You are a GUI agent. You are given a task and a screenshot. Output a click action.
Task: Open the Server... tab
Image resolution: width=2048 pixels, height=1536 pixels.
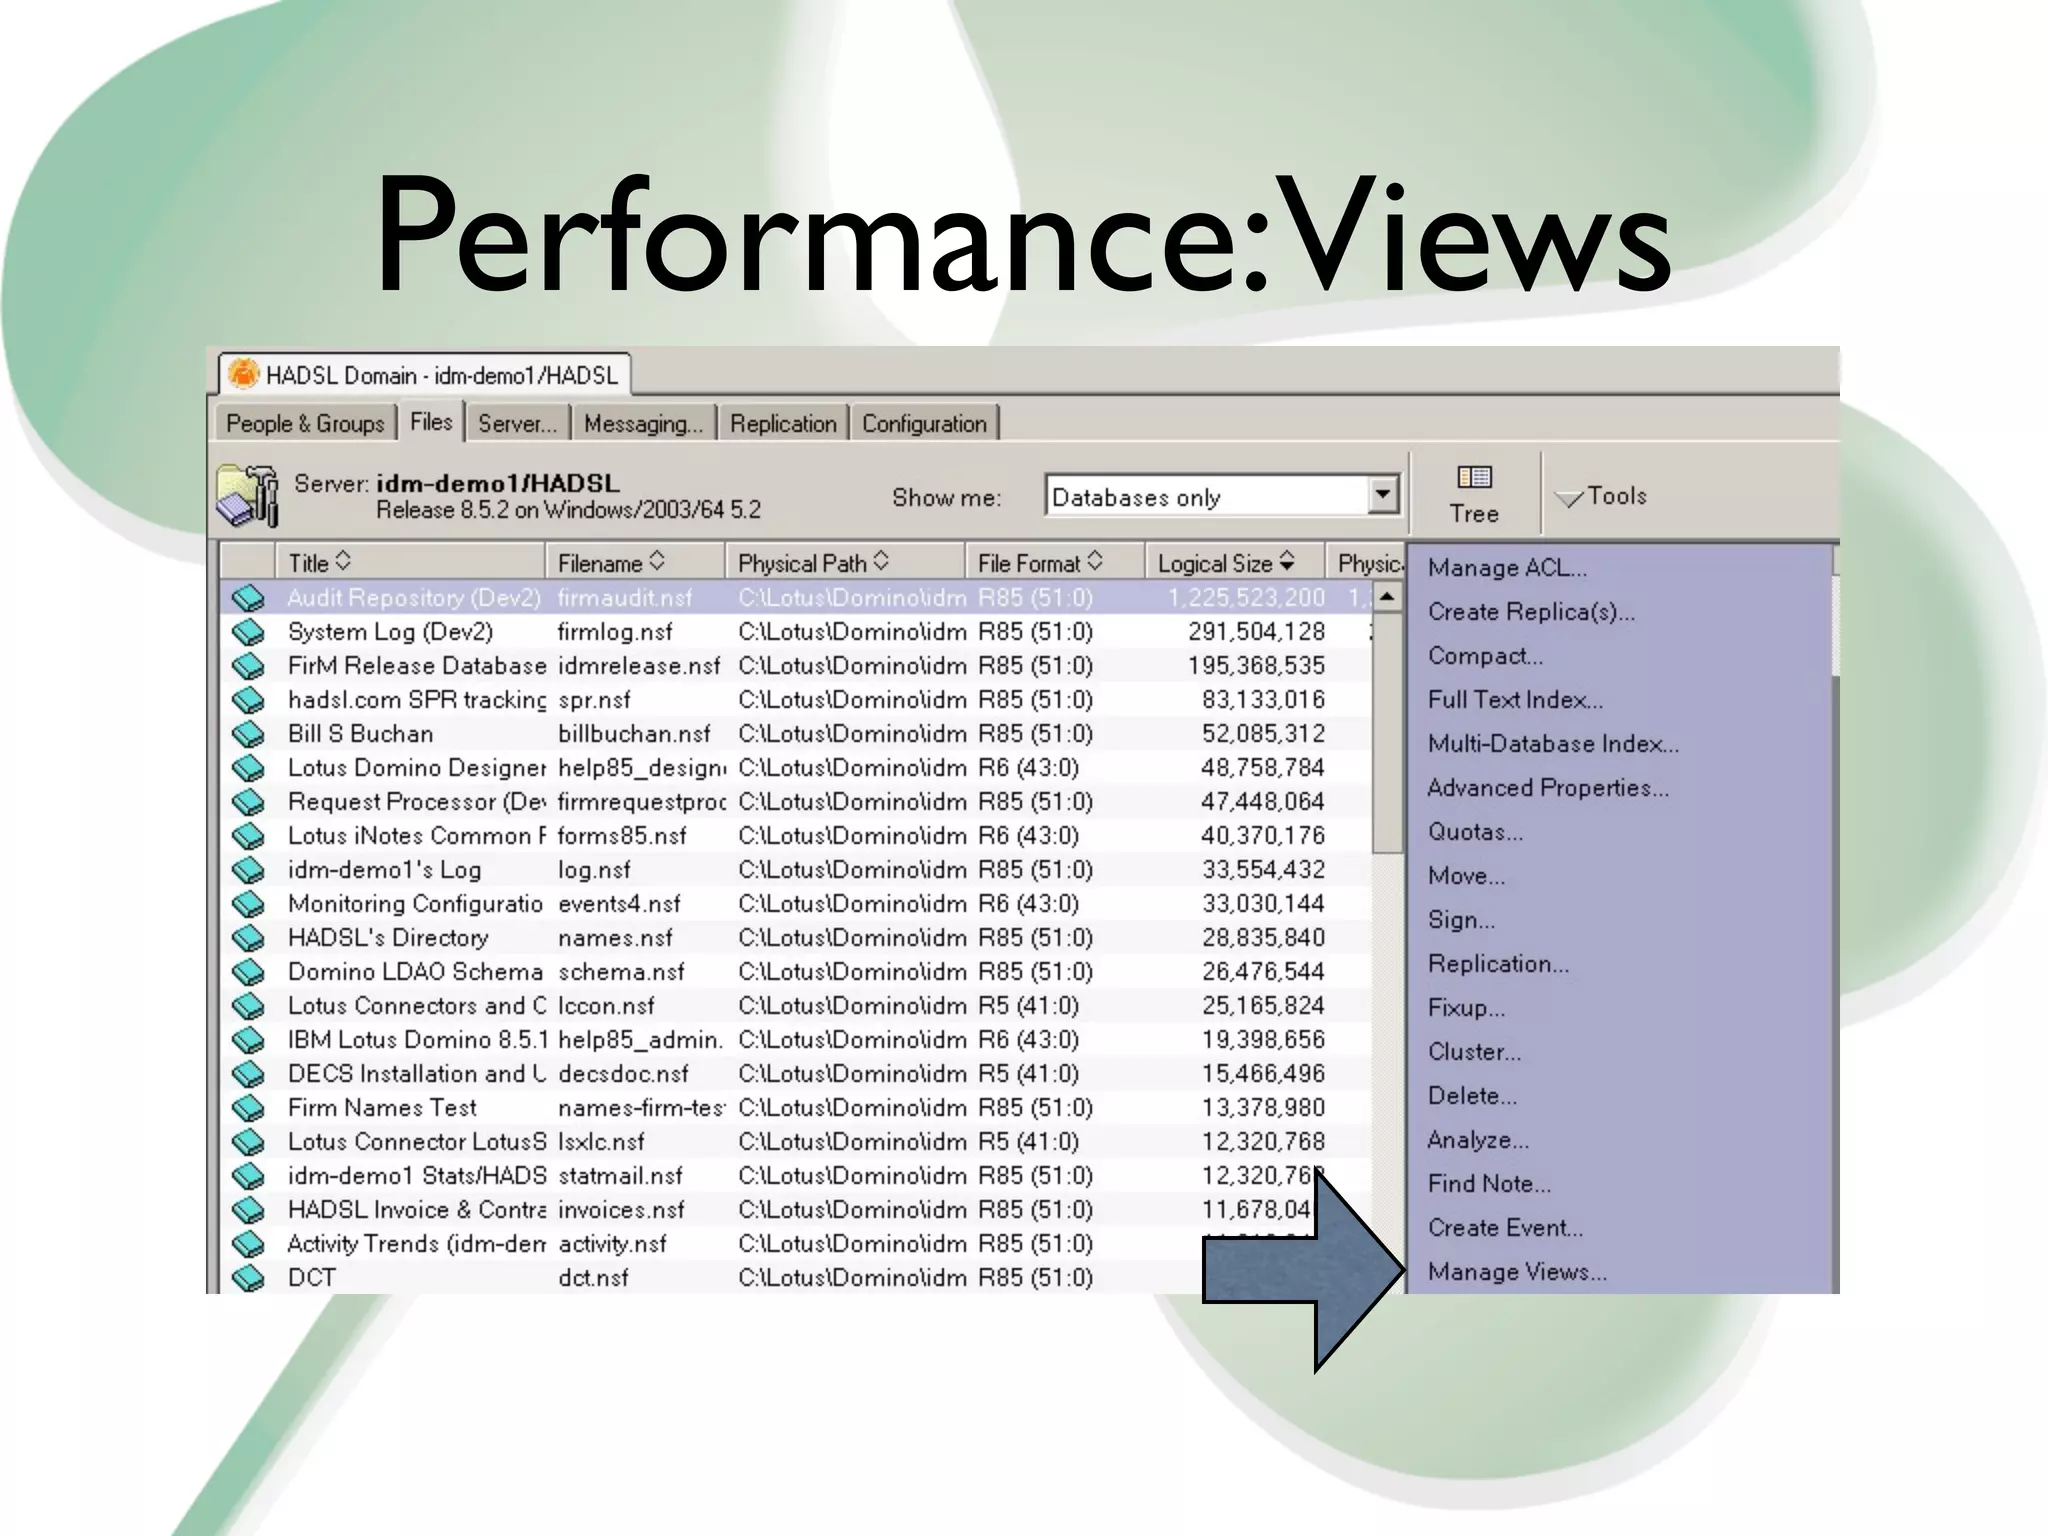click(517, 423)
